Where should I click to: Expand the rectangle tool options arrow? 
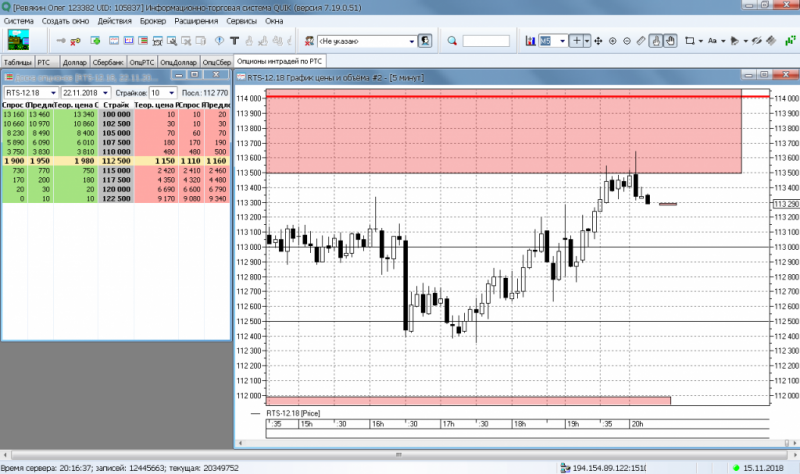(x=701, y=41)
